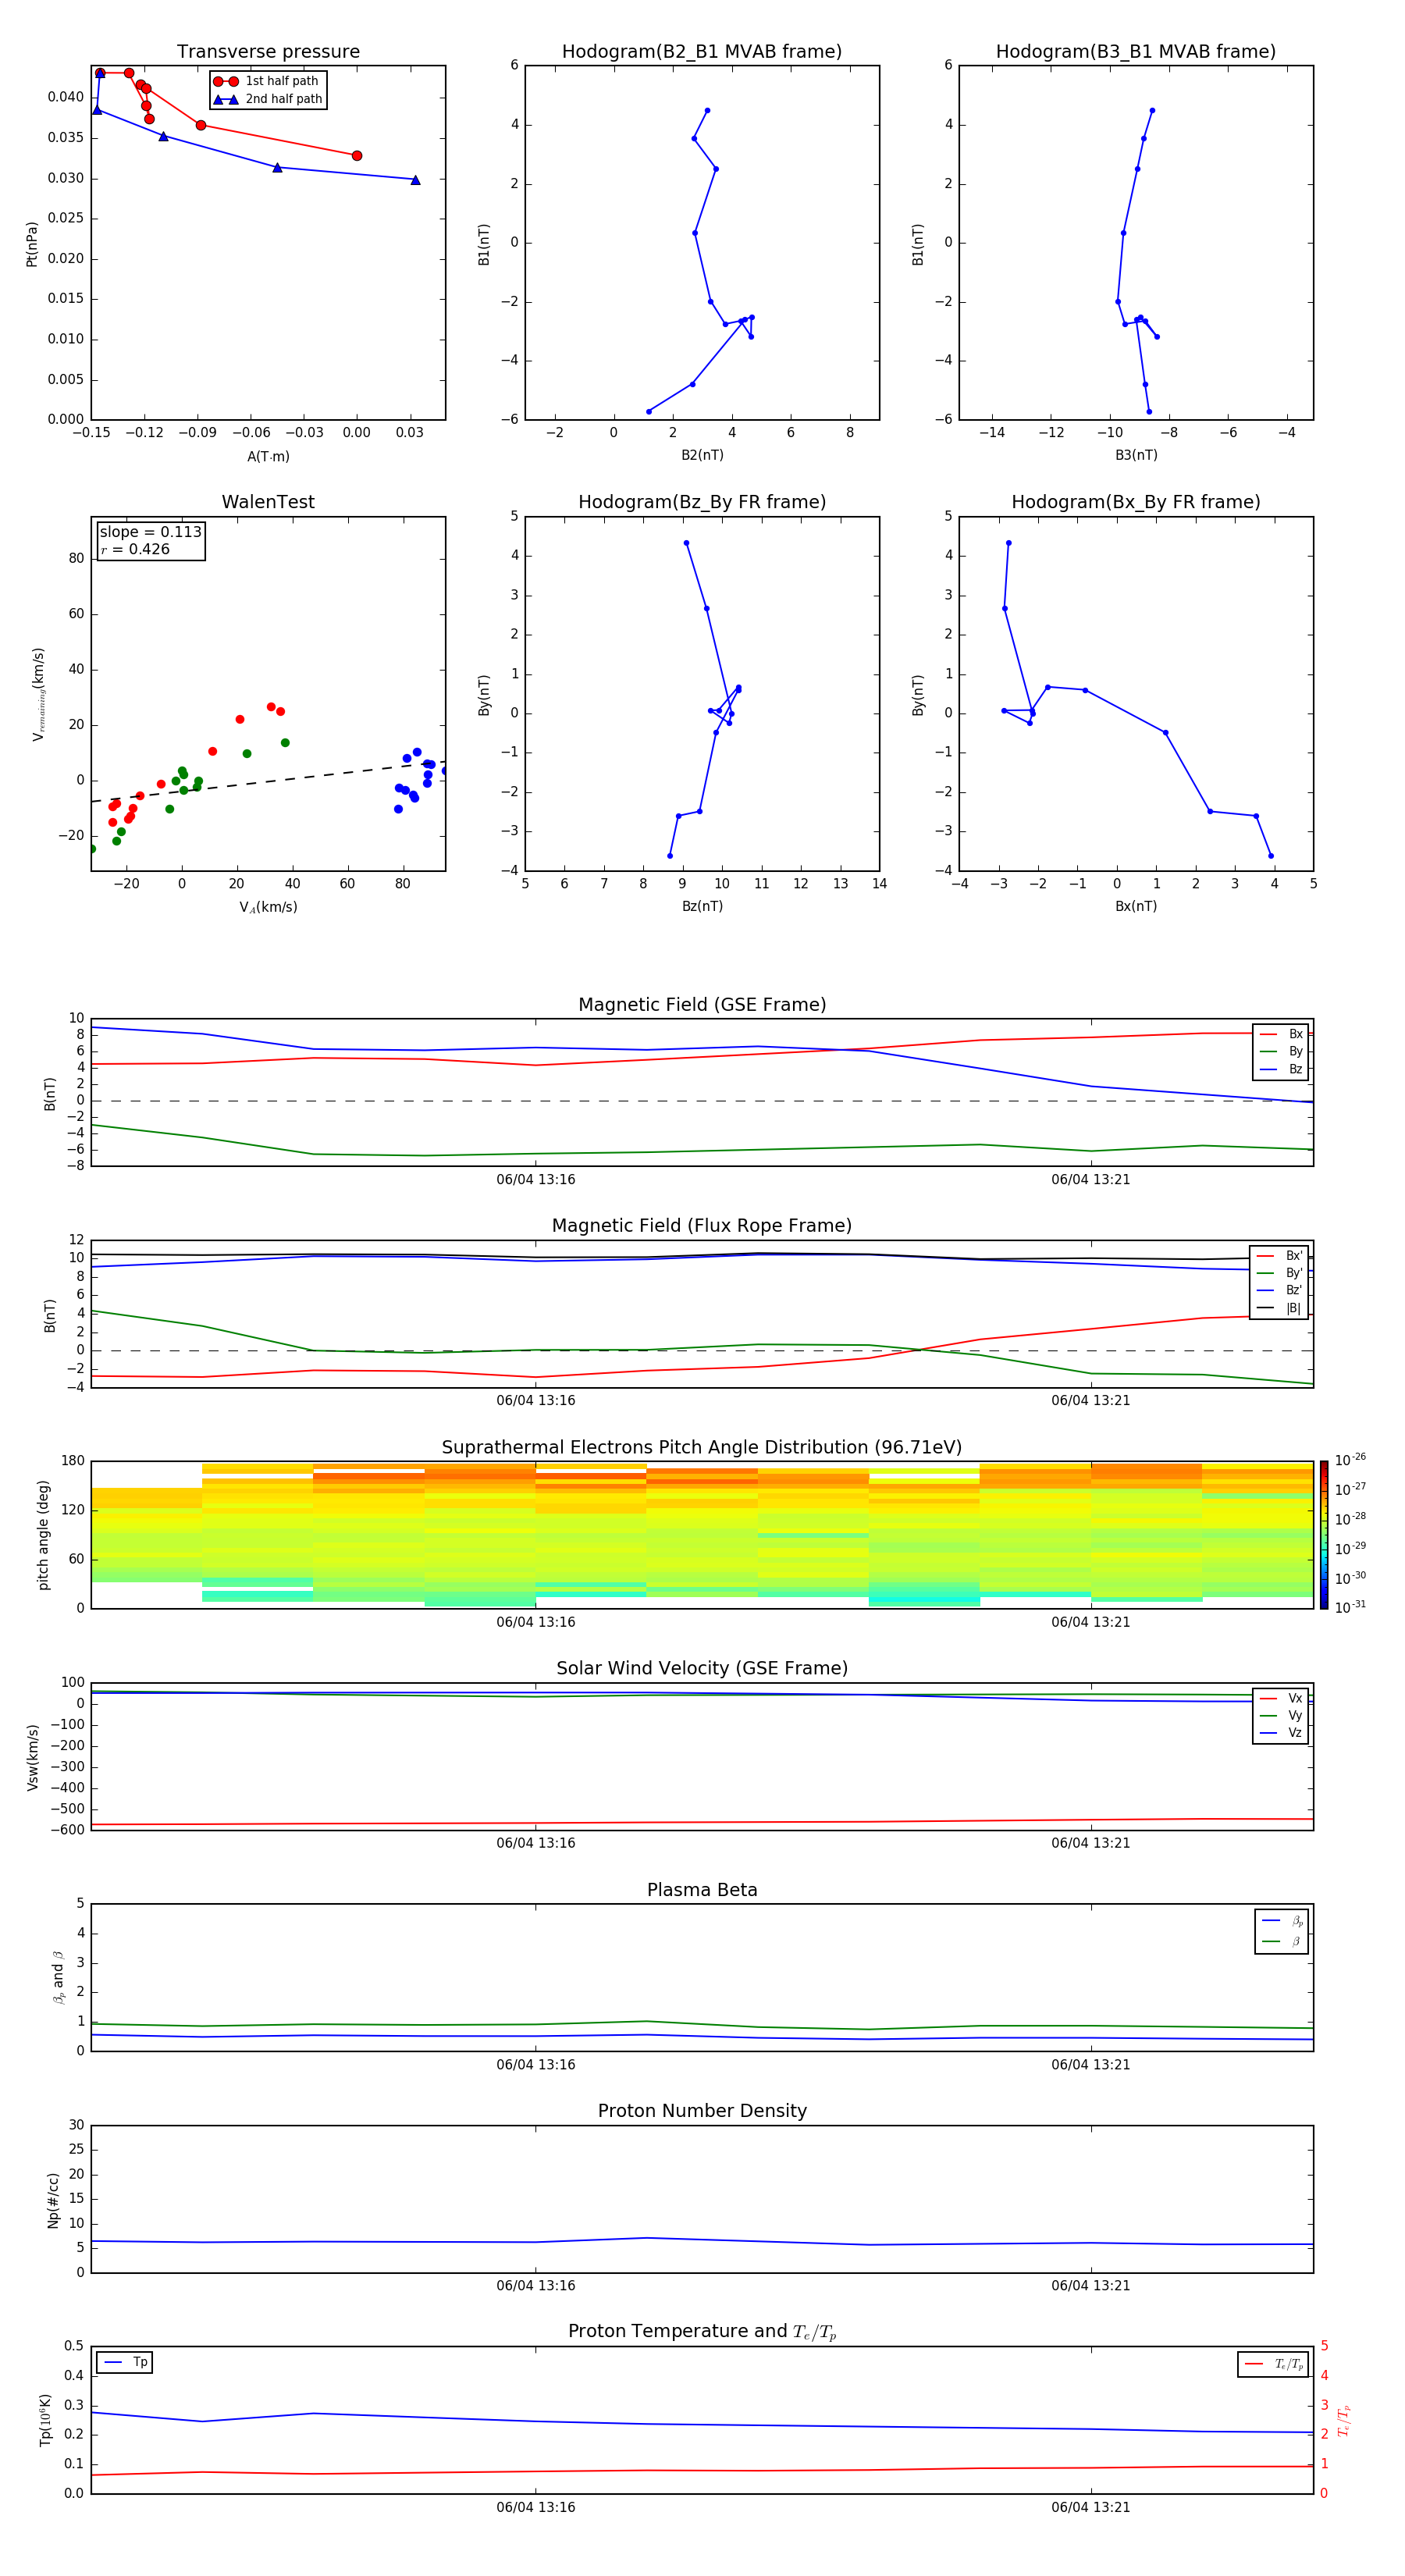Click 'Vy' in the Solar Wind legend
1405x2576 pixels.
click(1281, 1715)
